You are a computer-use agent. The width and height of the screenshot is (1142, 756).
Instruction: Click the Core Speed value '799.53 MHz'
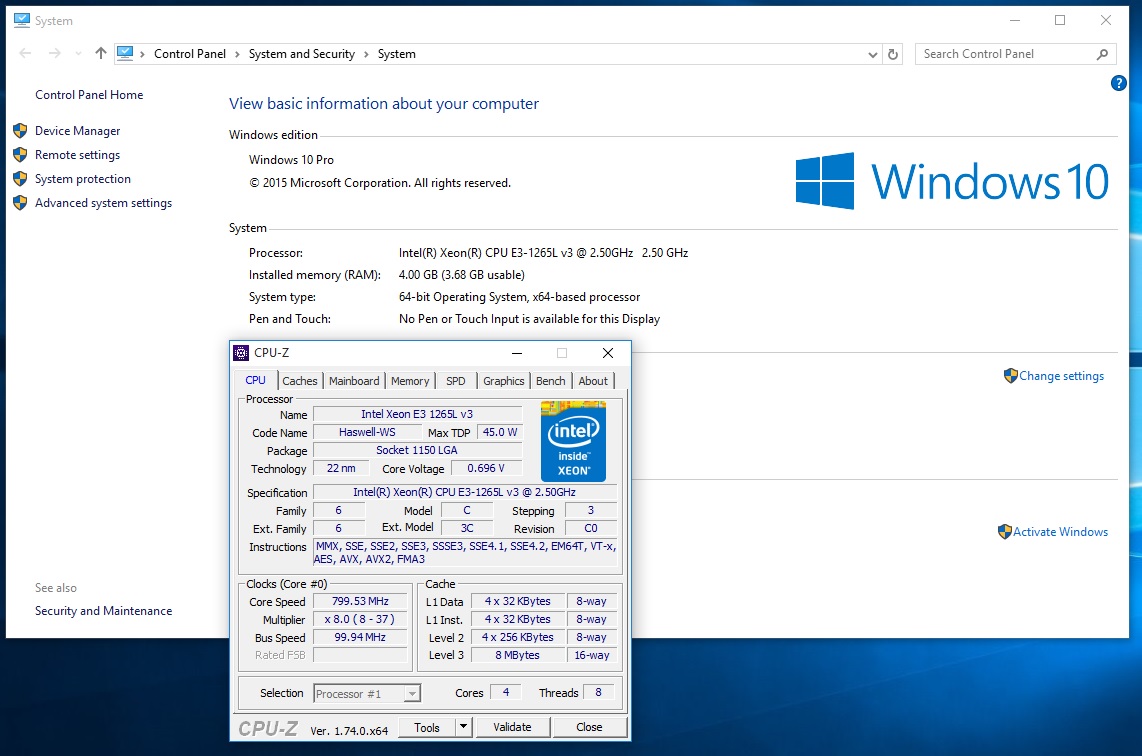pos(361,602)
